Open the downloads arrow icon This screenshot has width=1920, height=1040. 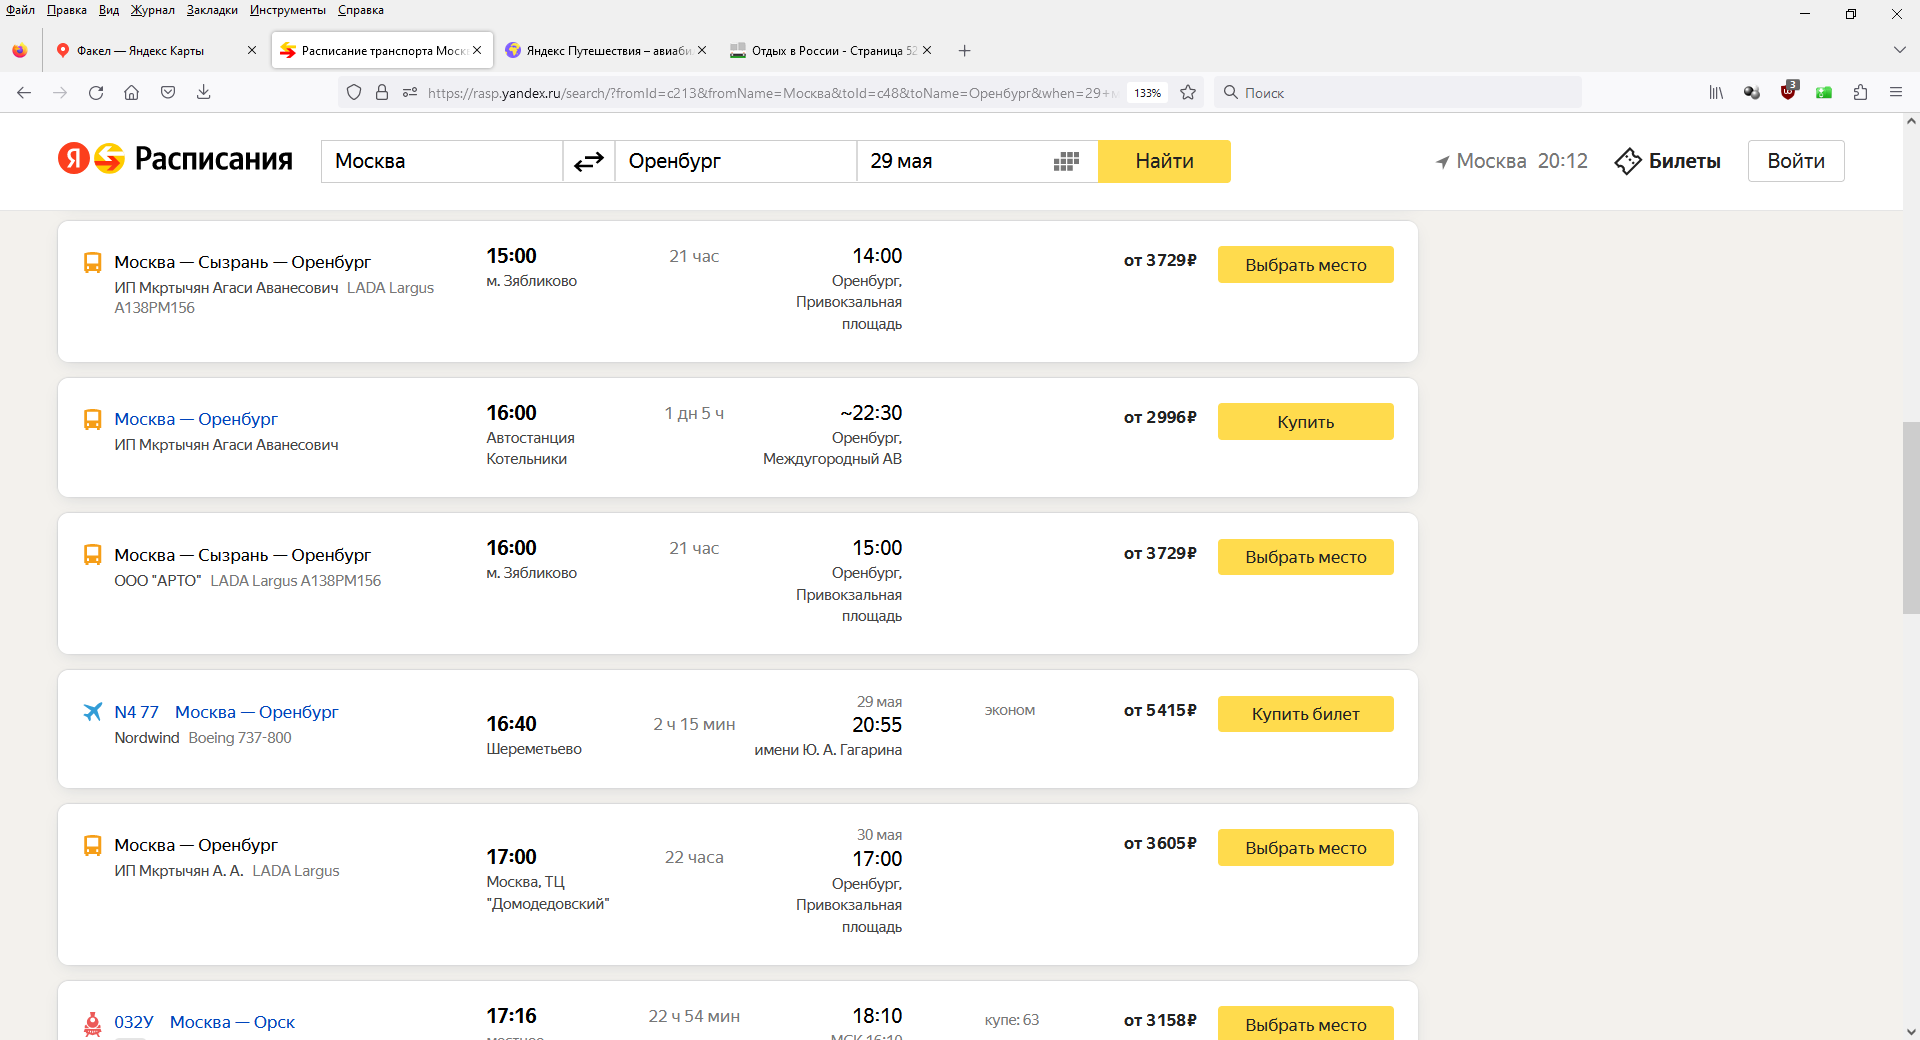(203, 92)
